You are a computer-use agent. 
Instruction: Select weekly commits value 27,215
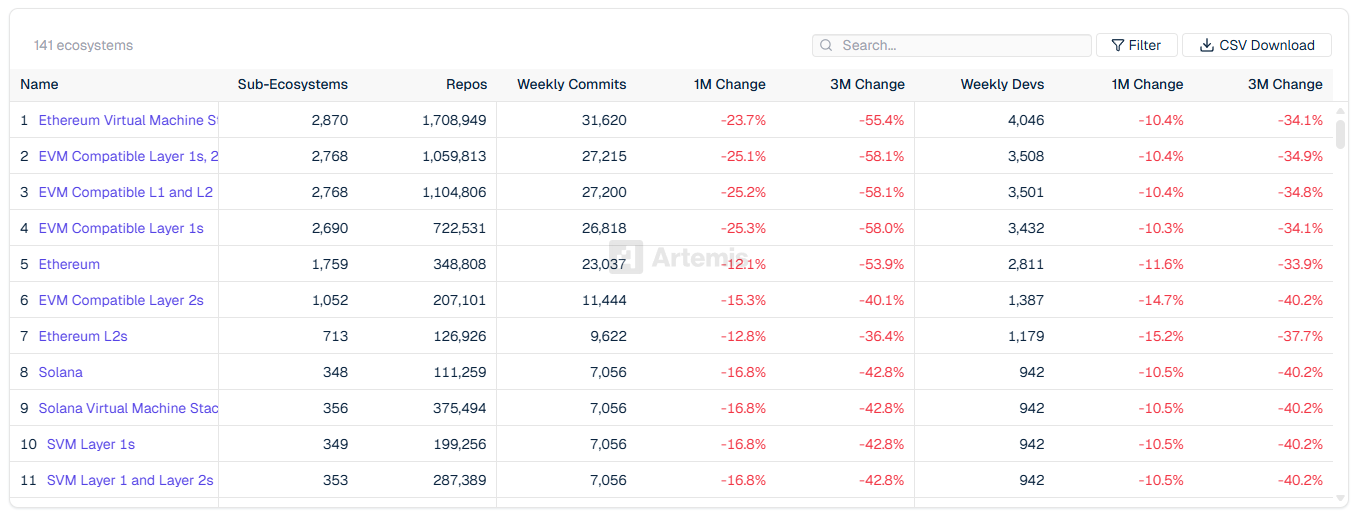click(x=604, y=156)
